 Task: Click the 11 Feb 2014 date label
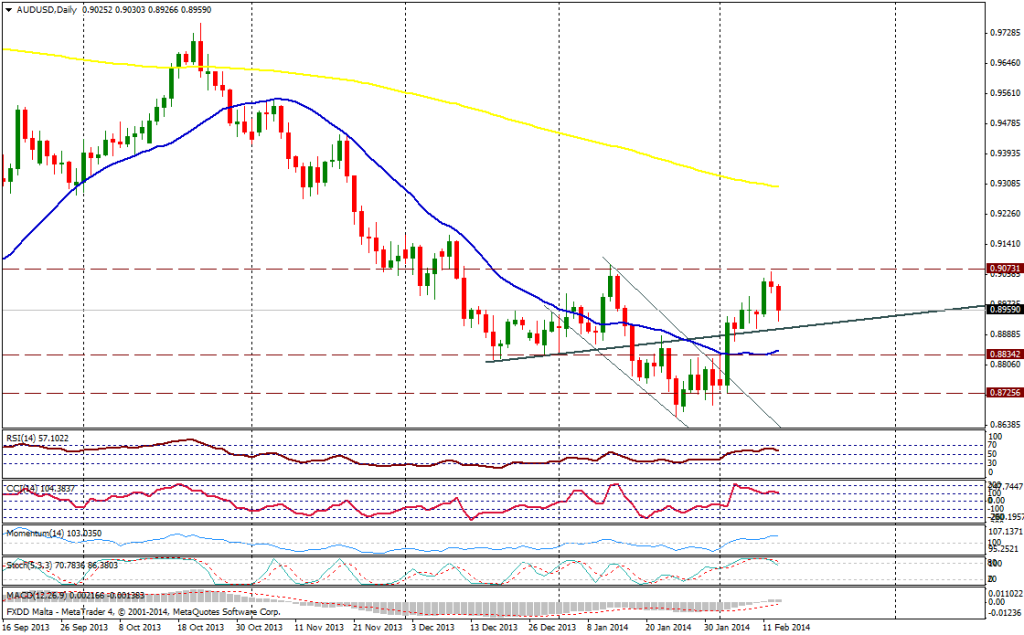[x=785, y=627]
